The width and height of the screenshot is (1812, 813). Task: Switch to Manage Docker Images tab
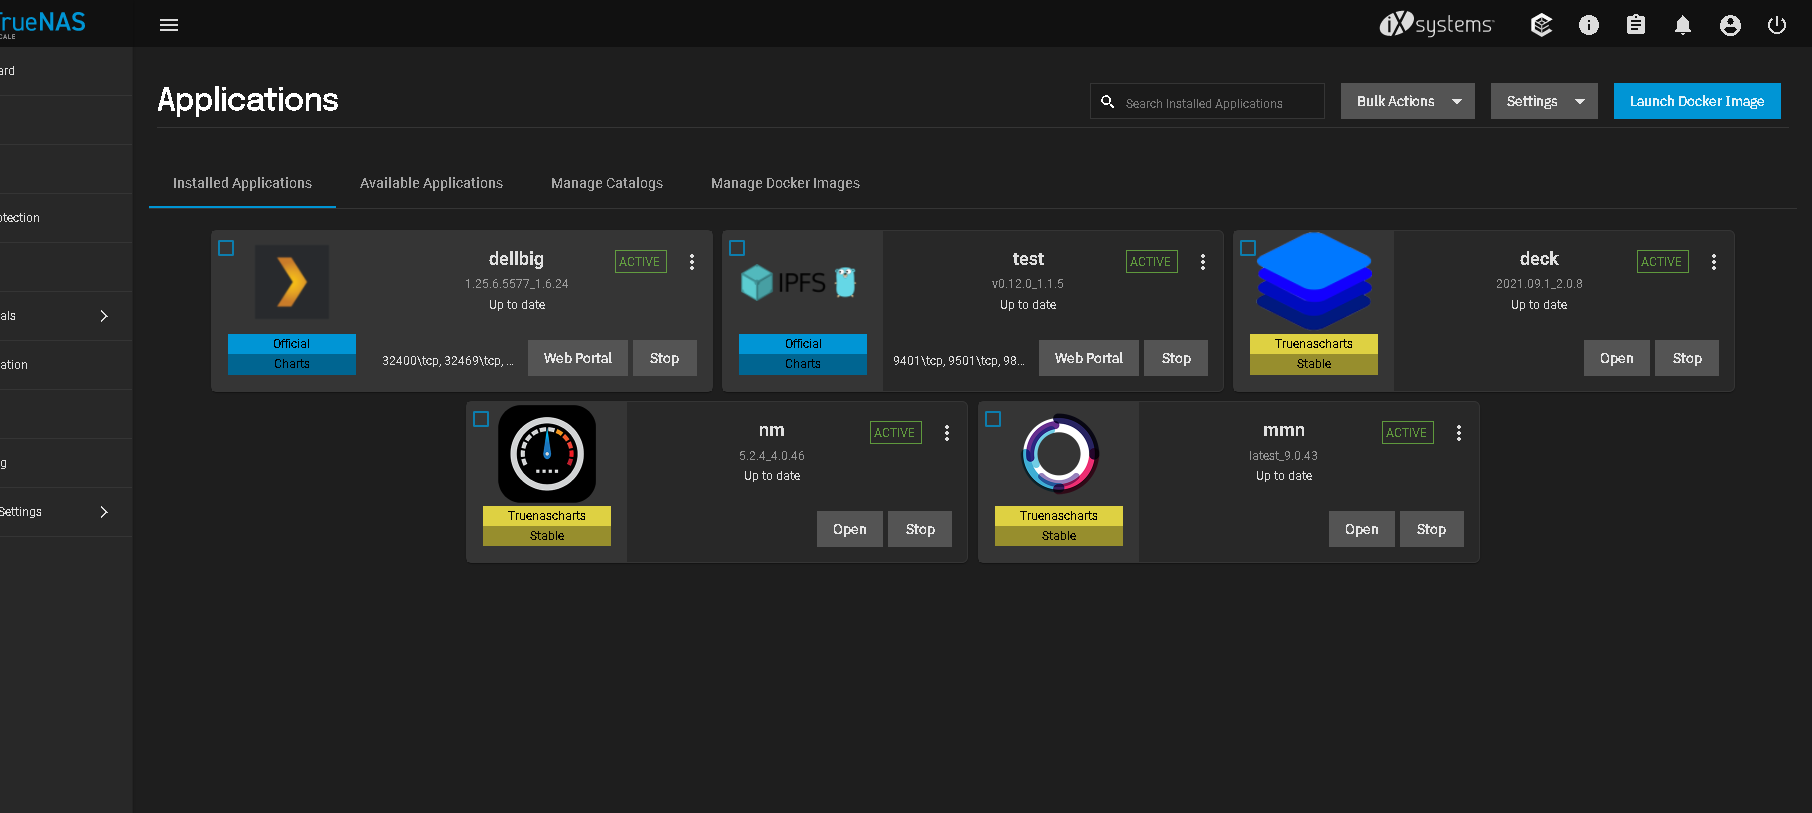(785, 183)
